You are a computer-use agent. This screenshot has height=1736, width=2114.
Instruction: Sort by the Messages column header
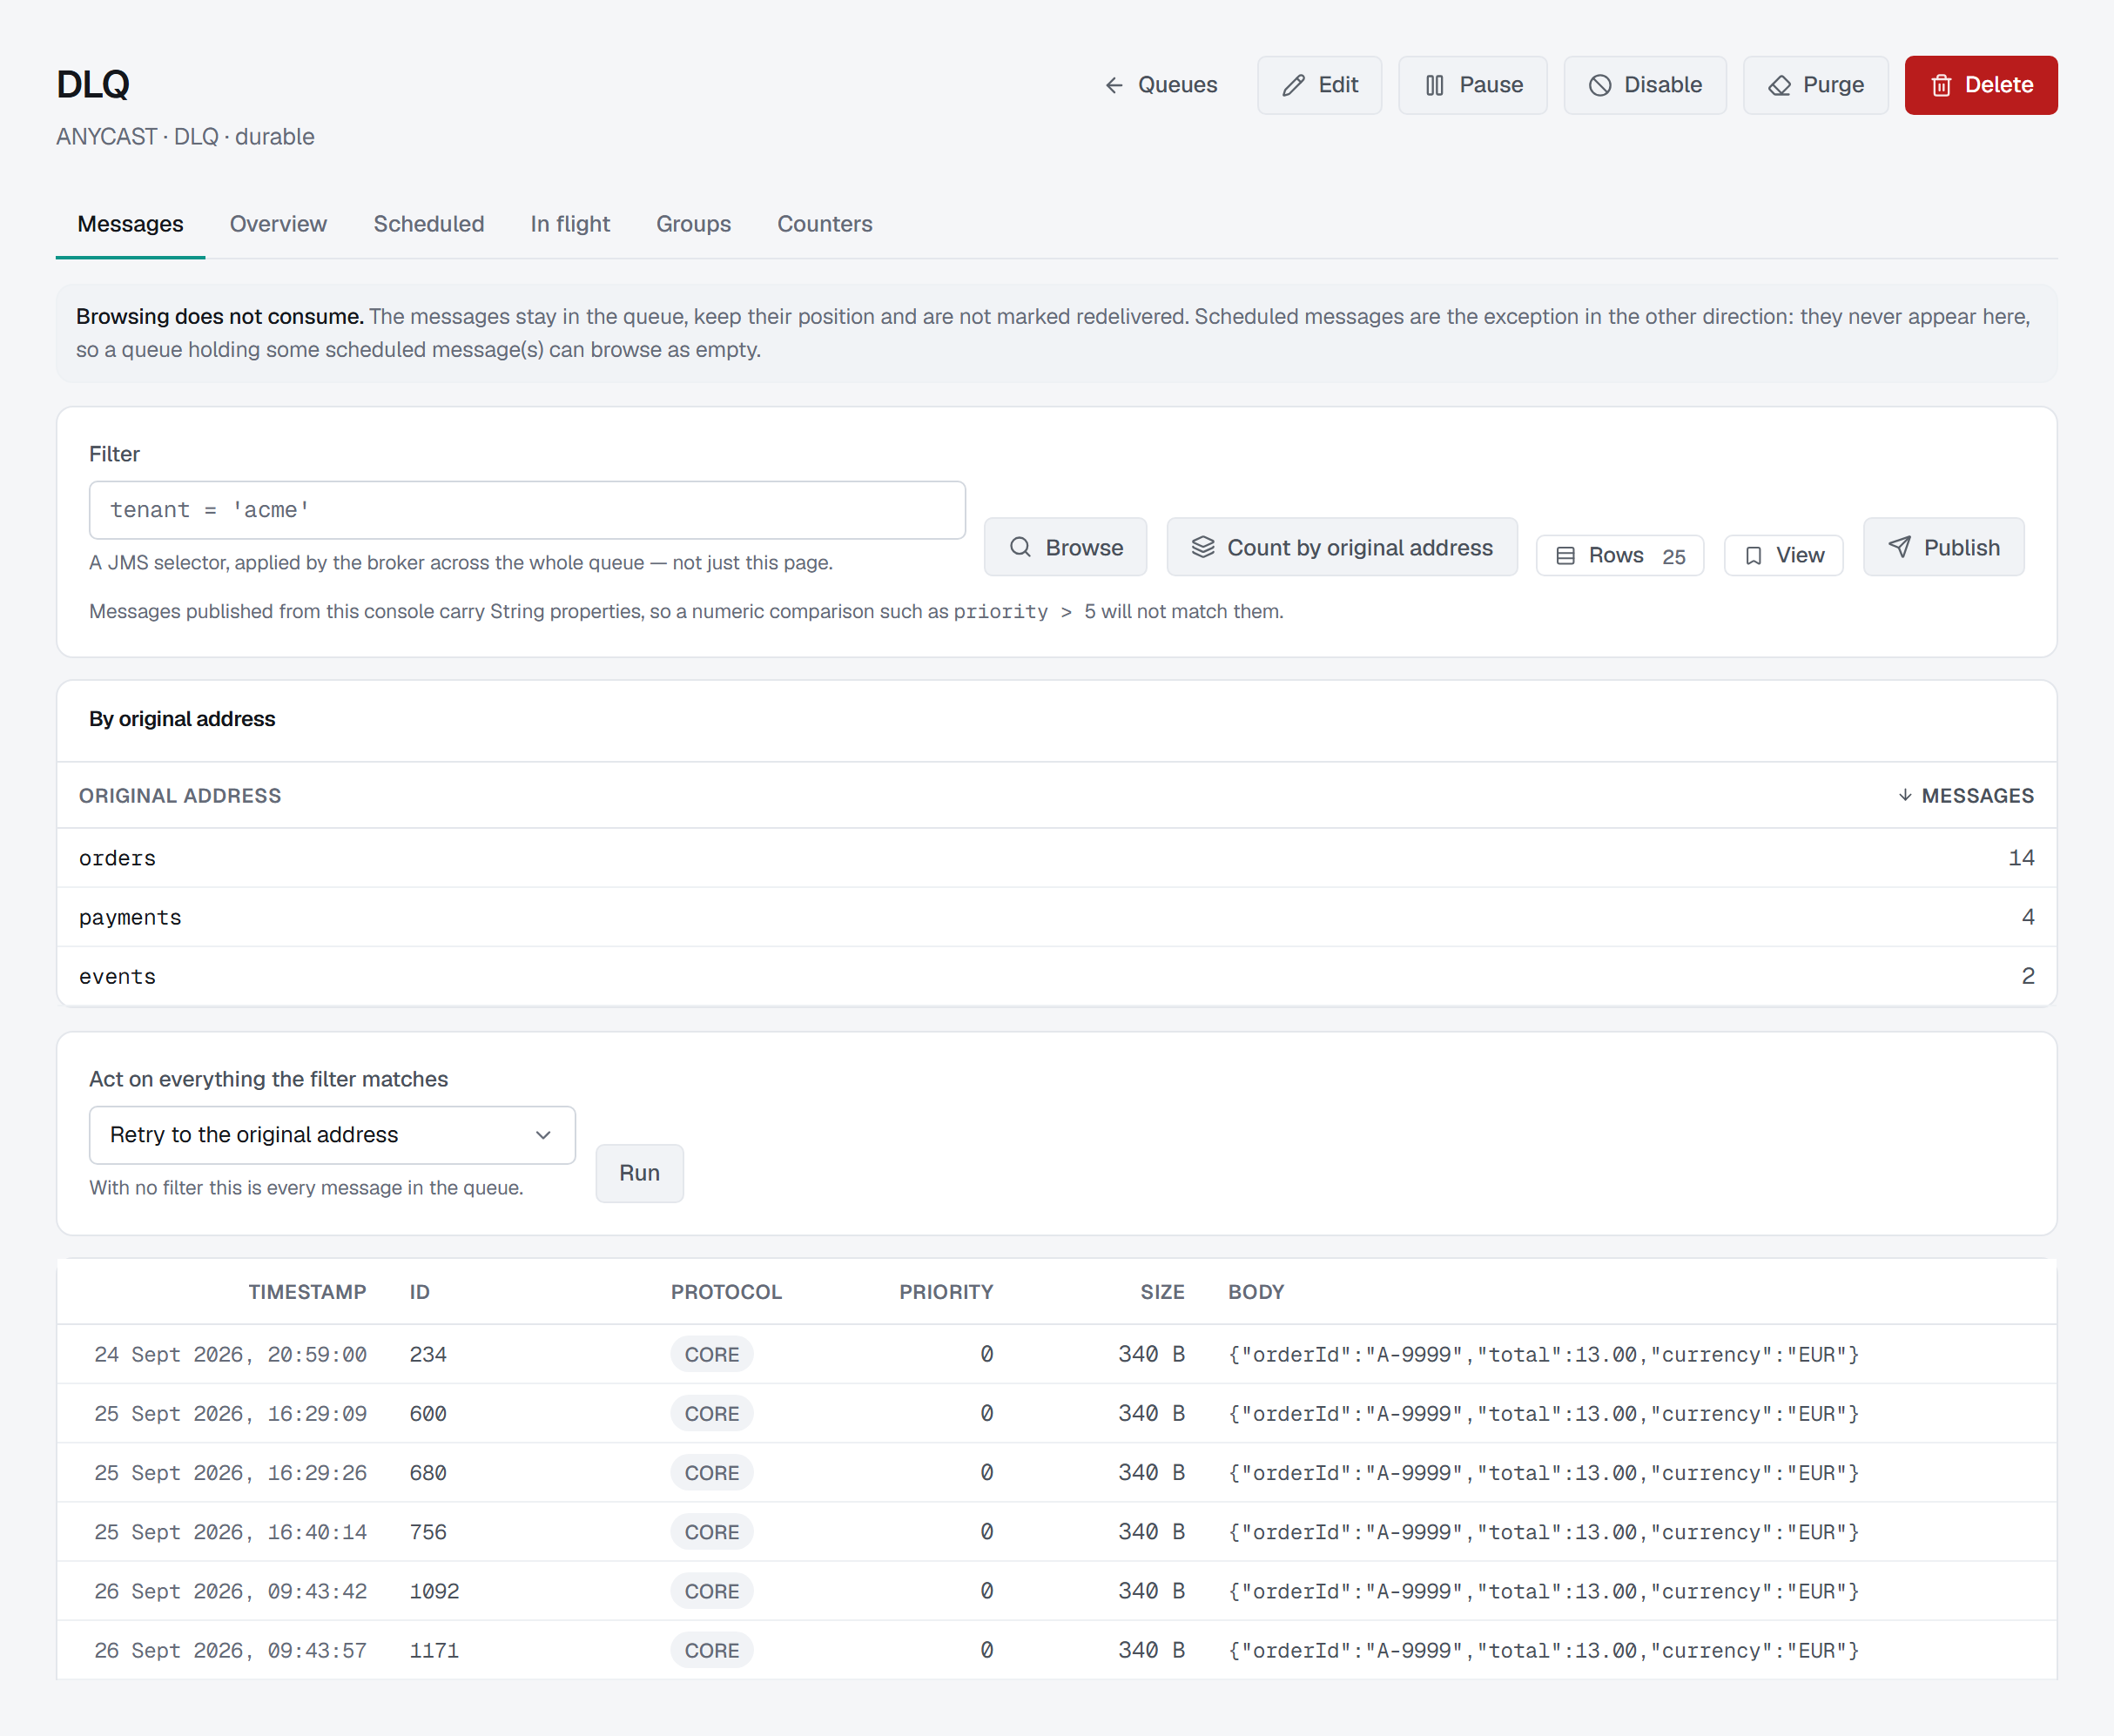1965,796
